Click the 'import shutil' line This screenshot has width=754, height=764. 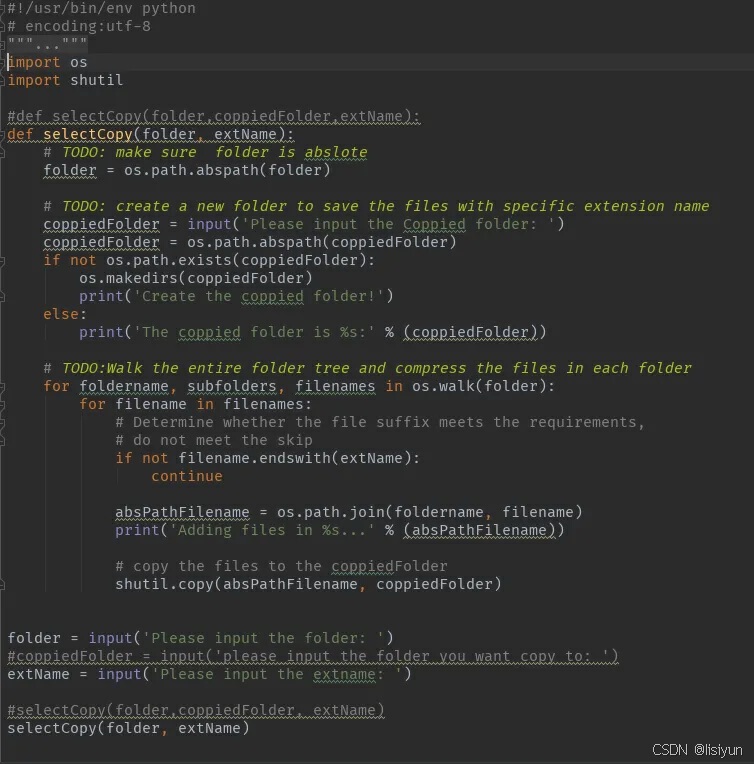(65, 80)
